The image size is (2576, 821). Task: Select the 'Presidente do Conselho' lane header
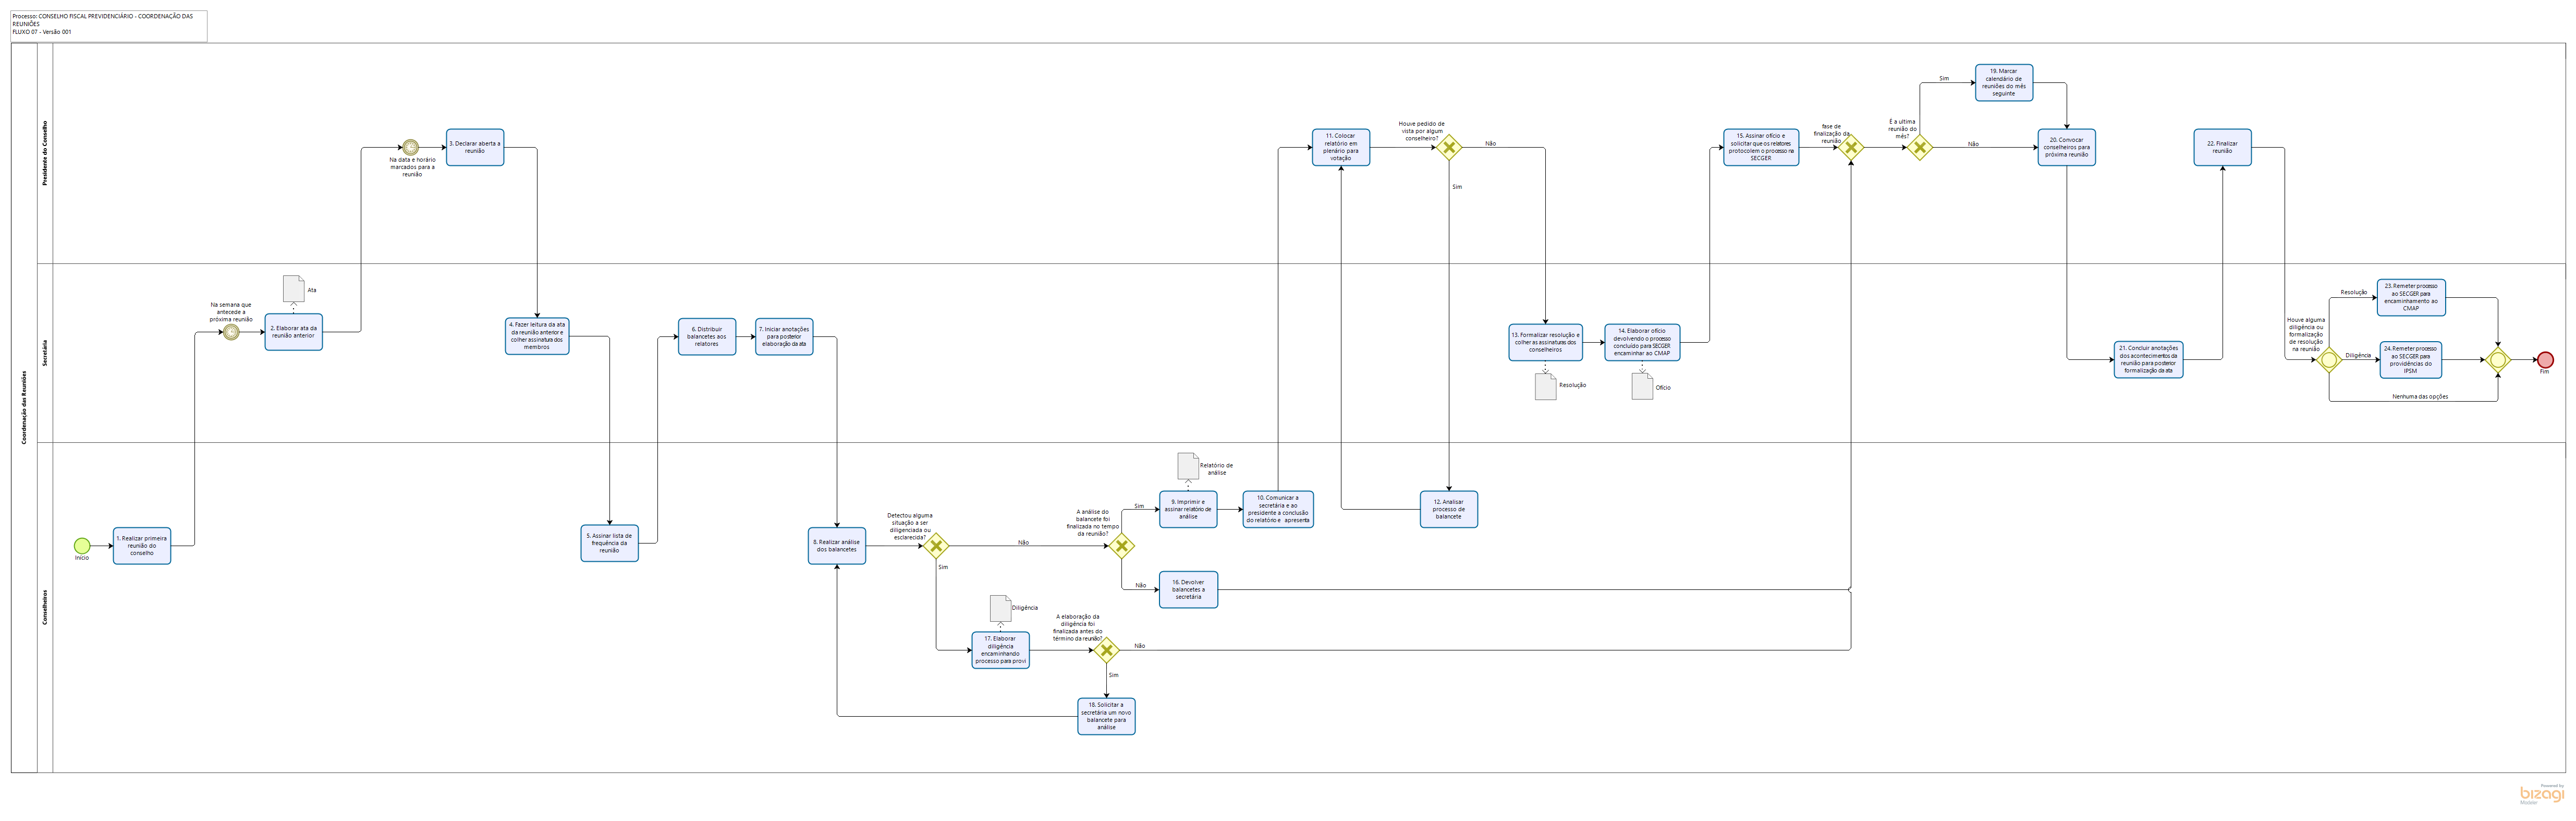pyautogui.click(x=45, y=153)
